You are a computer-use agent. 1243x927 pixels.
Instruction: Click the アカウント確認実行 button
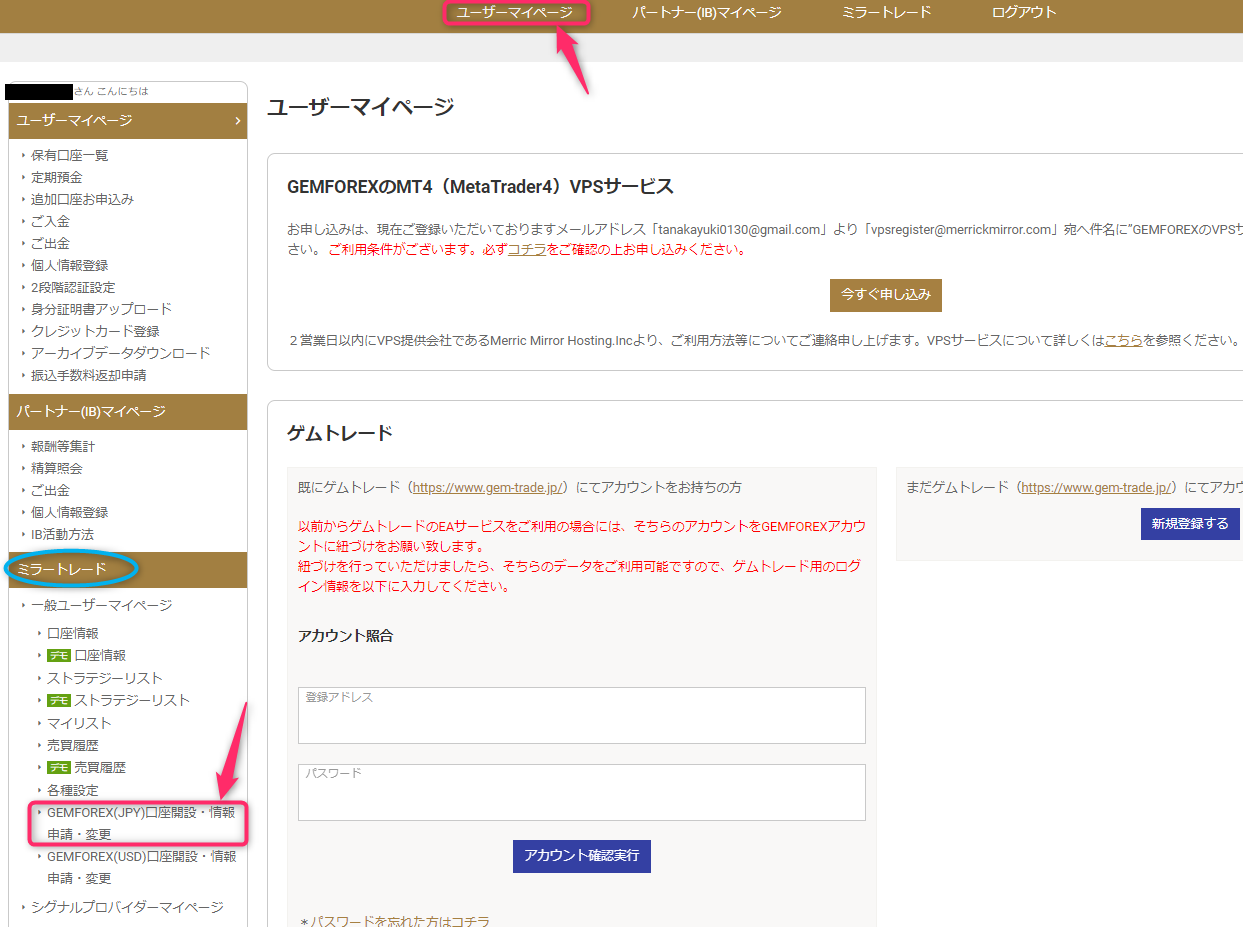(582, 856)
